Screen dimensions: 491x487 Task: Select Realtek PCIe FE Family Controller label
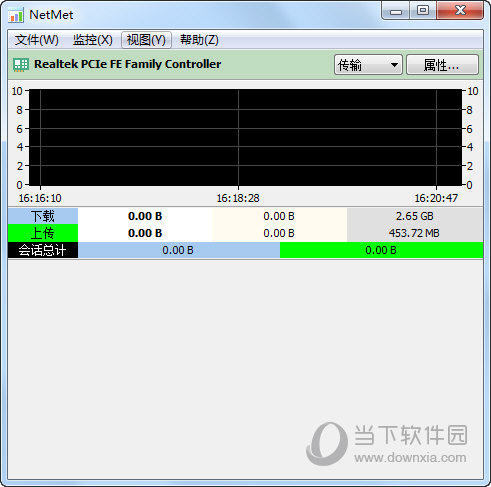coord(128,64)
